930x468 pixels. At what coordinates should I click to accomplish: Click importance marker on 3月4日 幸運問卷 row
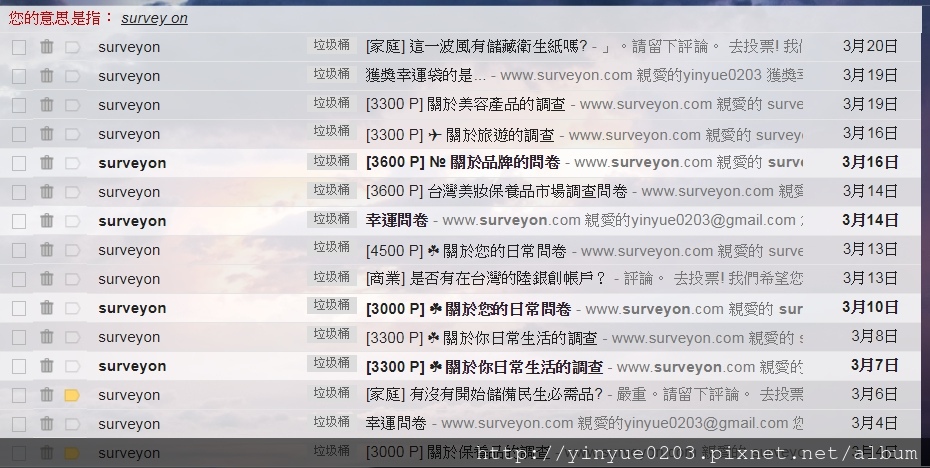72,425
